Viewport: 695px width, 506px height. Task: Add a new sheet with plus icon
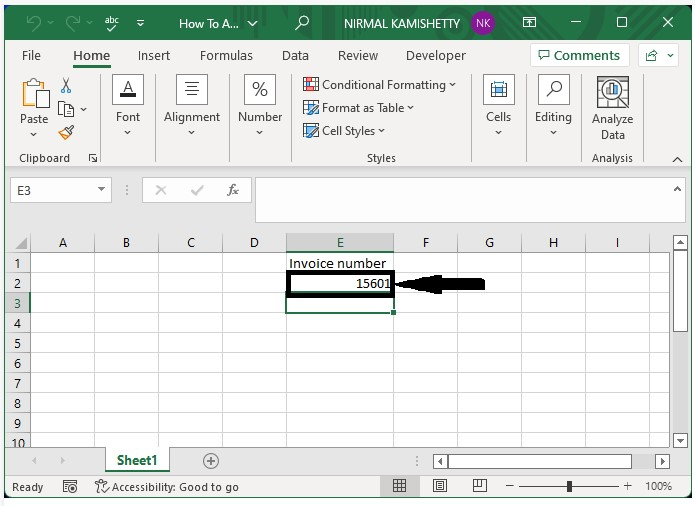point(211,461)
